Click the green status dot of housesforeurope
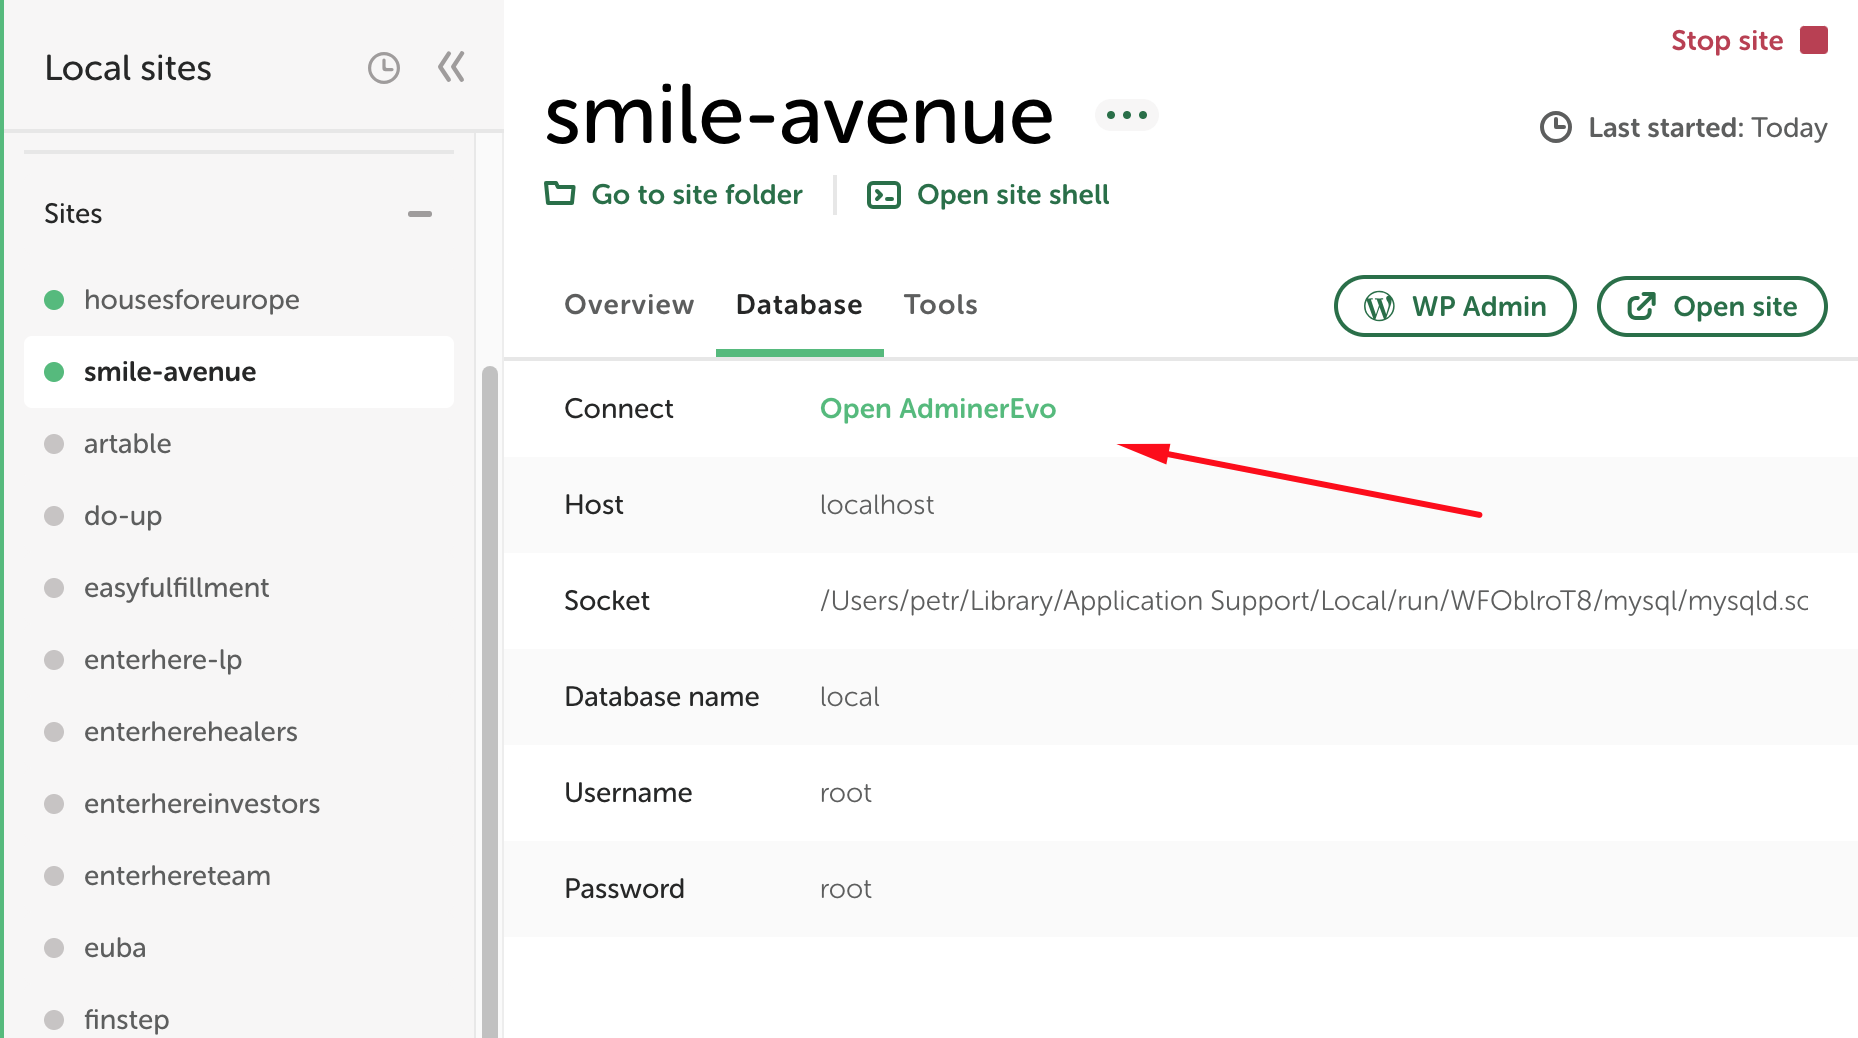Screen dimensions: 1858x1038 [55, 300]
